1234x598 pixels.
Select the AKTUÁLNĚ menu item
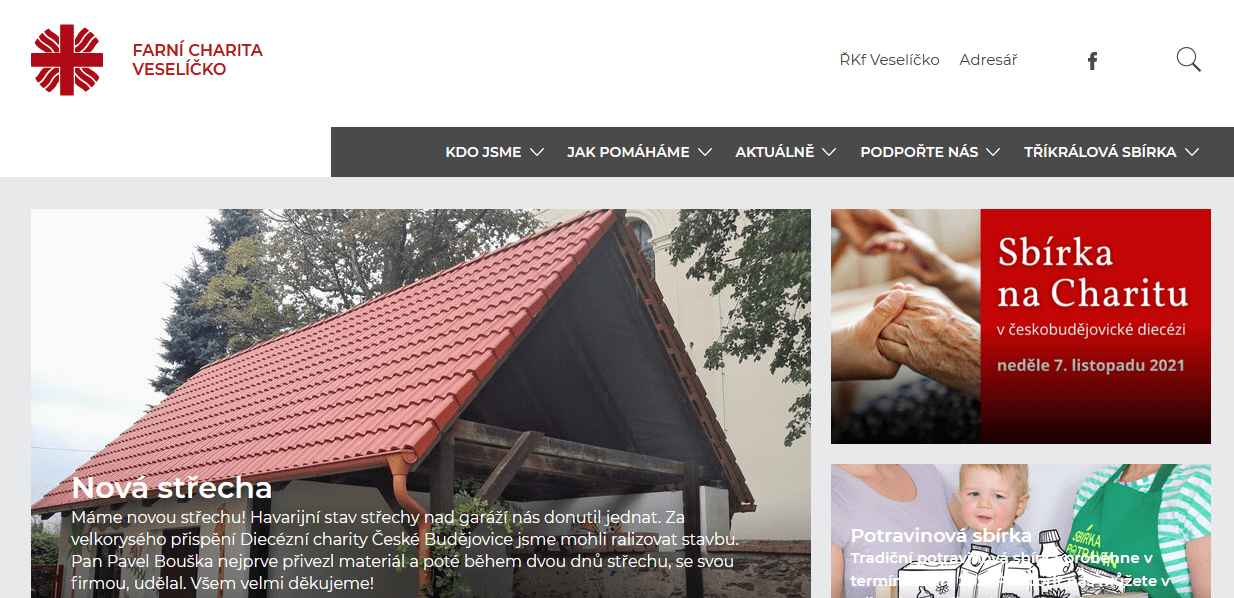tap(775, 152)
